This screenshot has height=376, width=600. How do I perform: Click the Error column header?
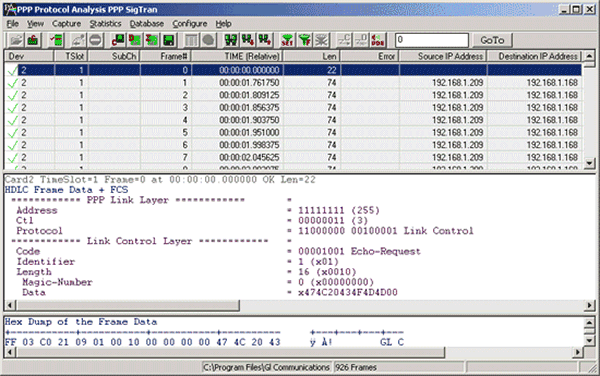(370, 56)
